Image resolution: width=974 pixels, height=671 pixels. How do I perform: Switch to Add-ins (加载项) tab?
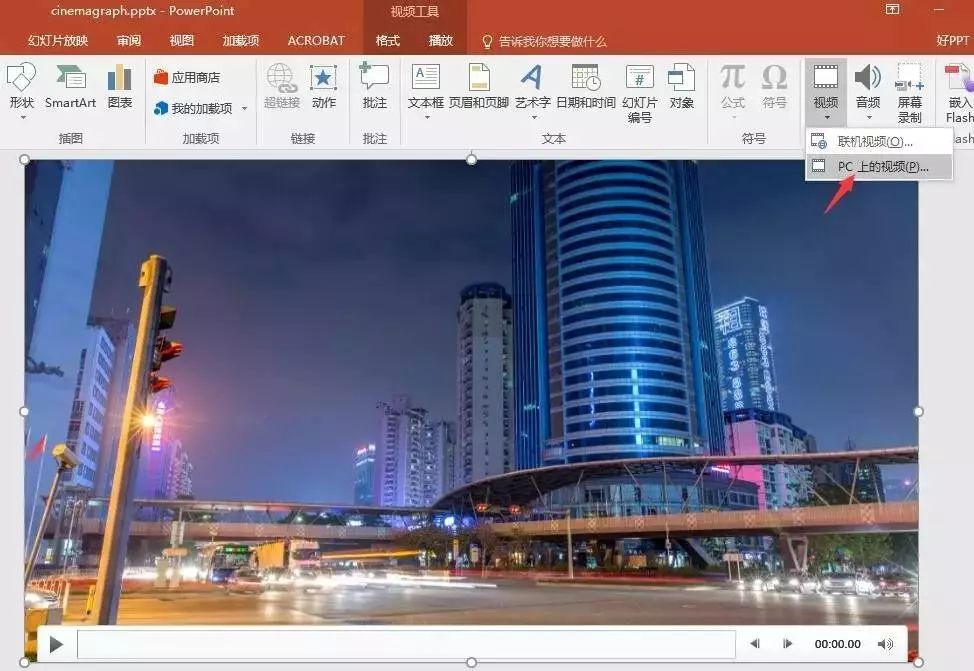(240, 41)
